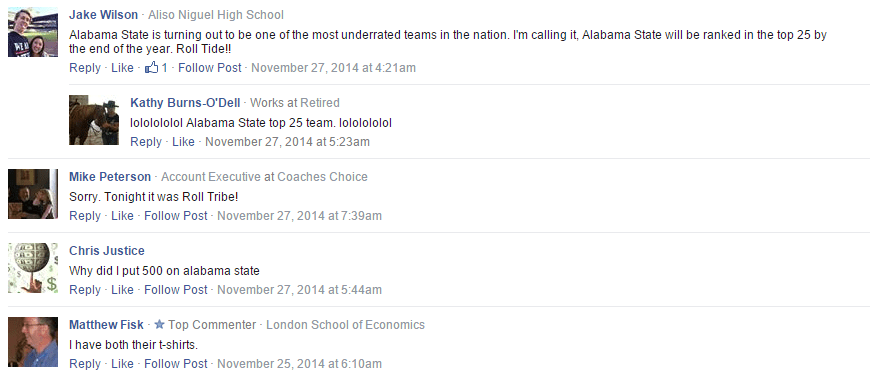883x372 pixels.
Task: Open the Kathy Burns-O'Dell name link
Action: coord(185,103)
